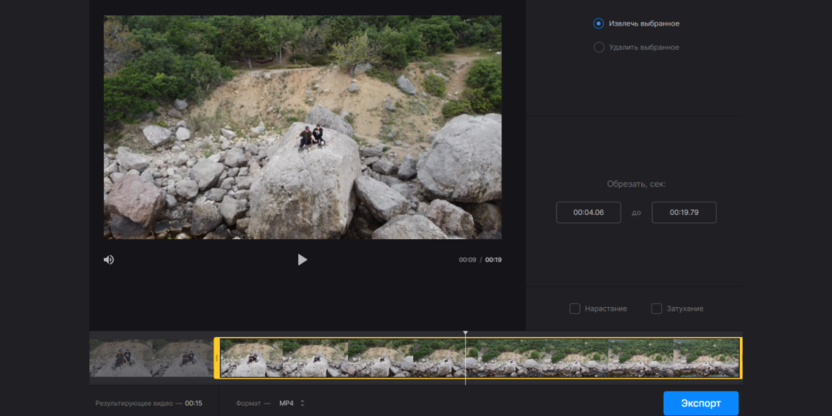
Task: Mute the video using the speaker icon
Action: [109, 260]
